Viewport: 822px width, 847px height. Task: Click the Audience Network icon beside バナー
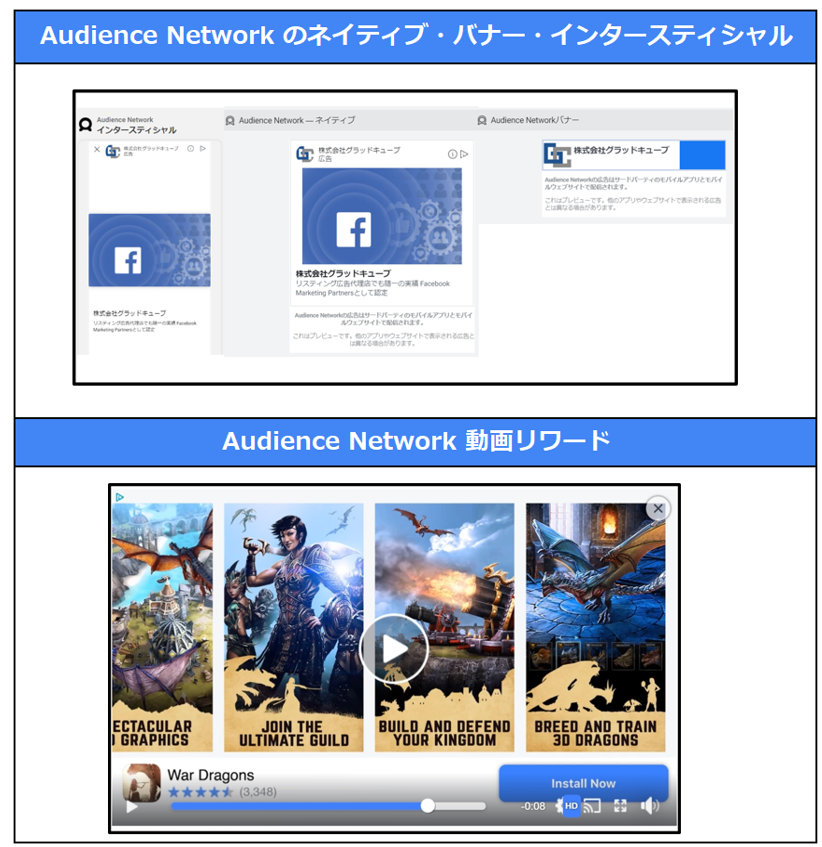[482, 120]
